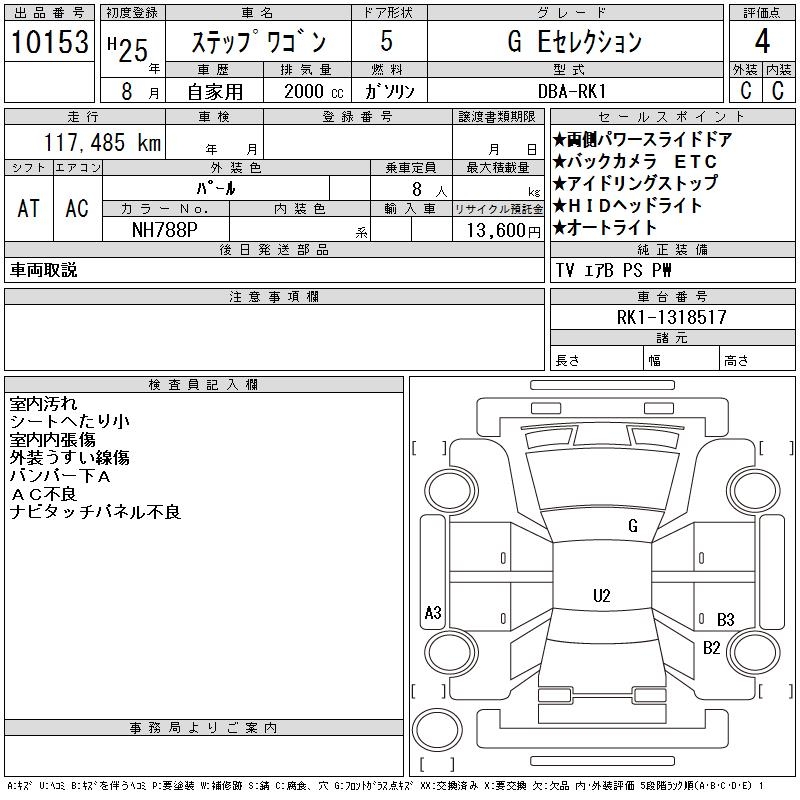Click the セールスポイント header

(x=672, y=116)
